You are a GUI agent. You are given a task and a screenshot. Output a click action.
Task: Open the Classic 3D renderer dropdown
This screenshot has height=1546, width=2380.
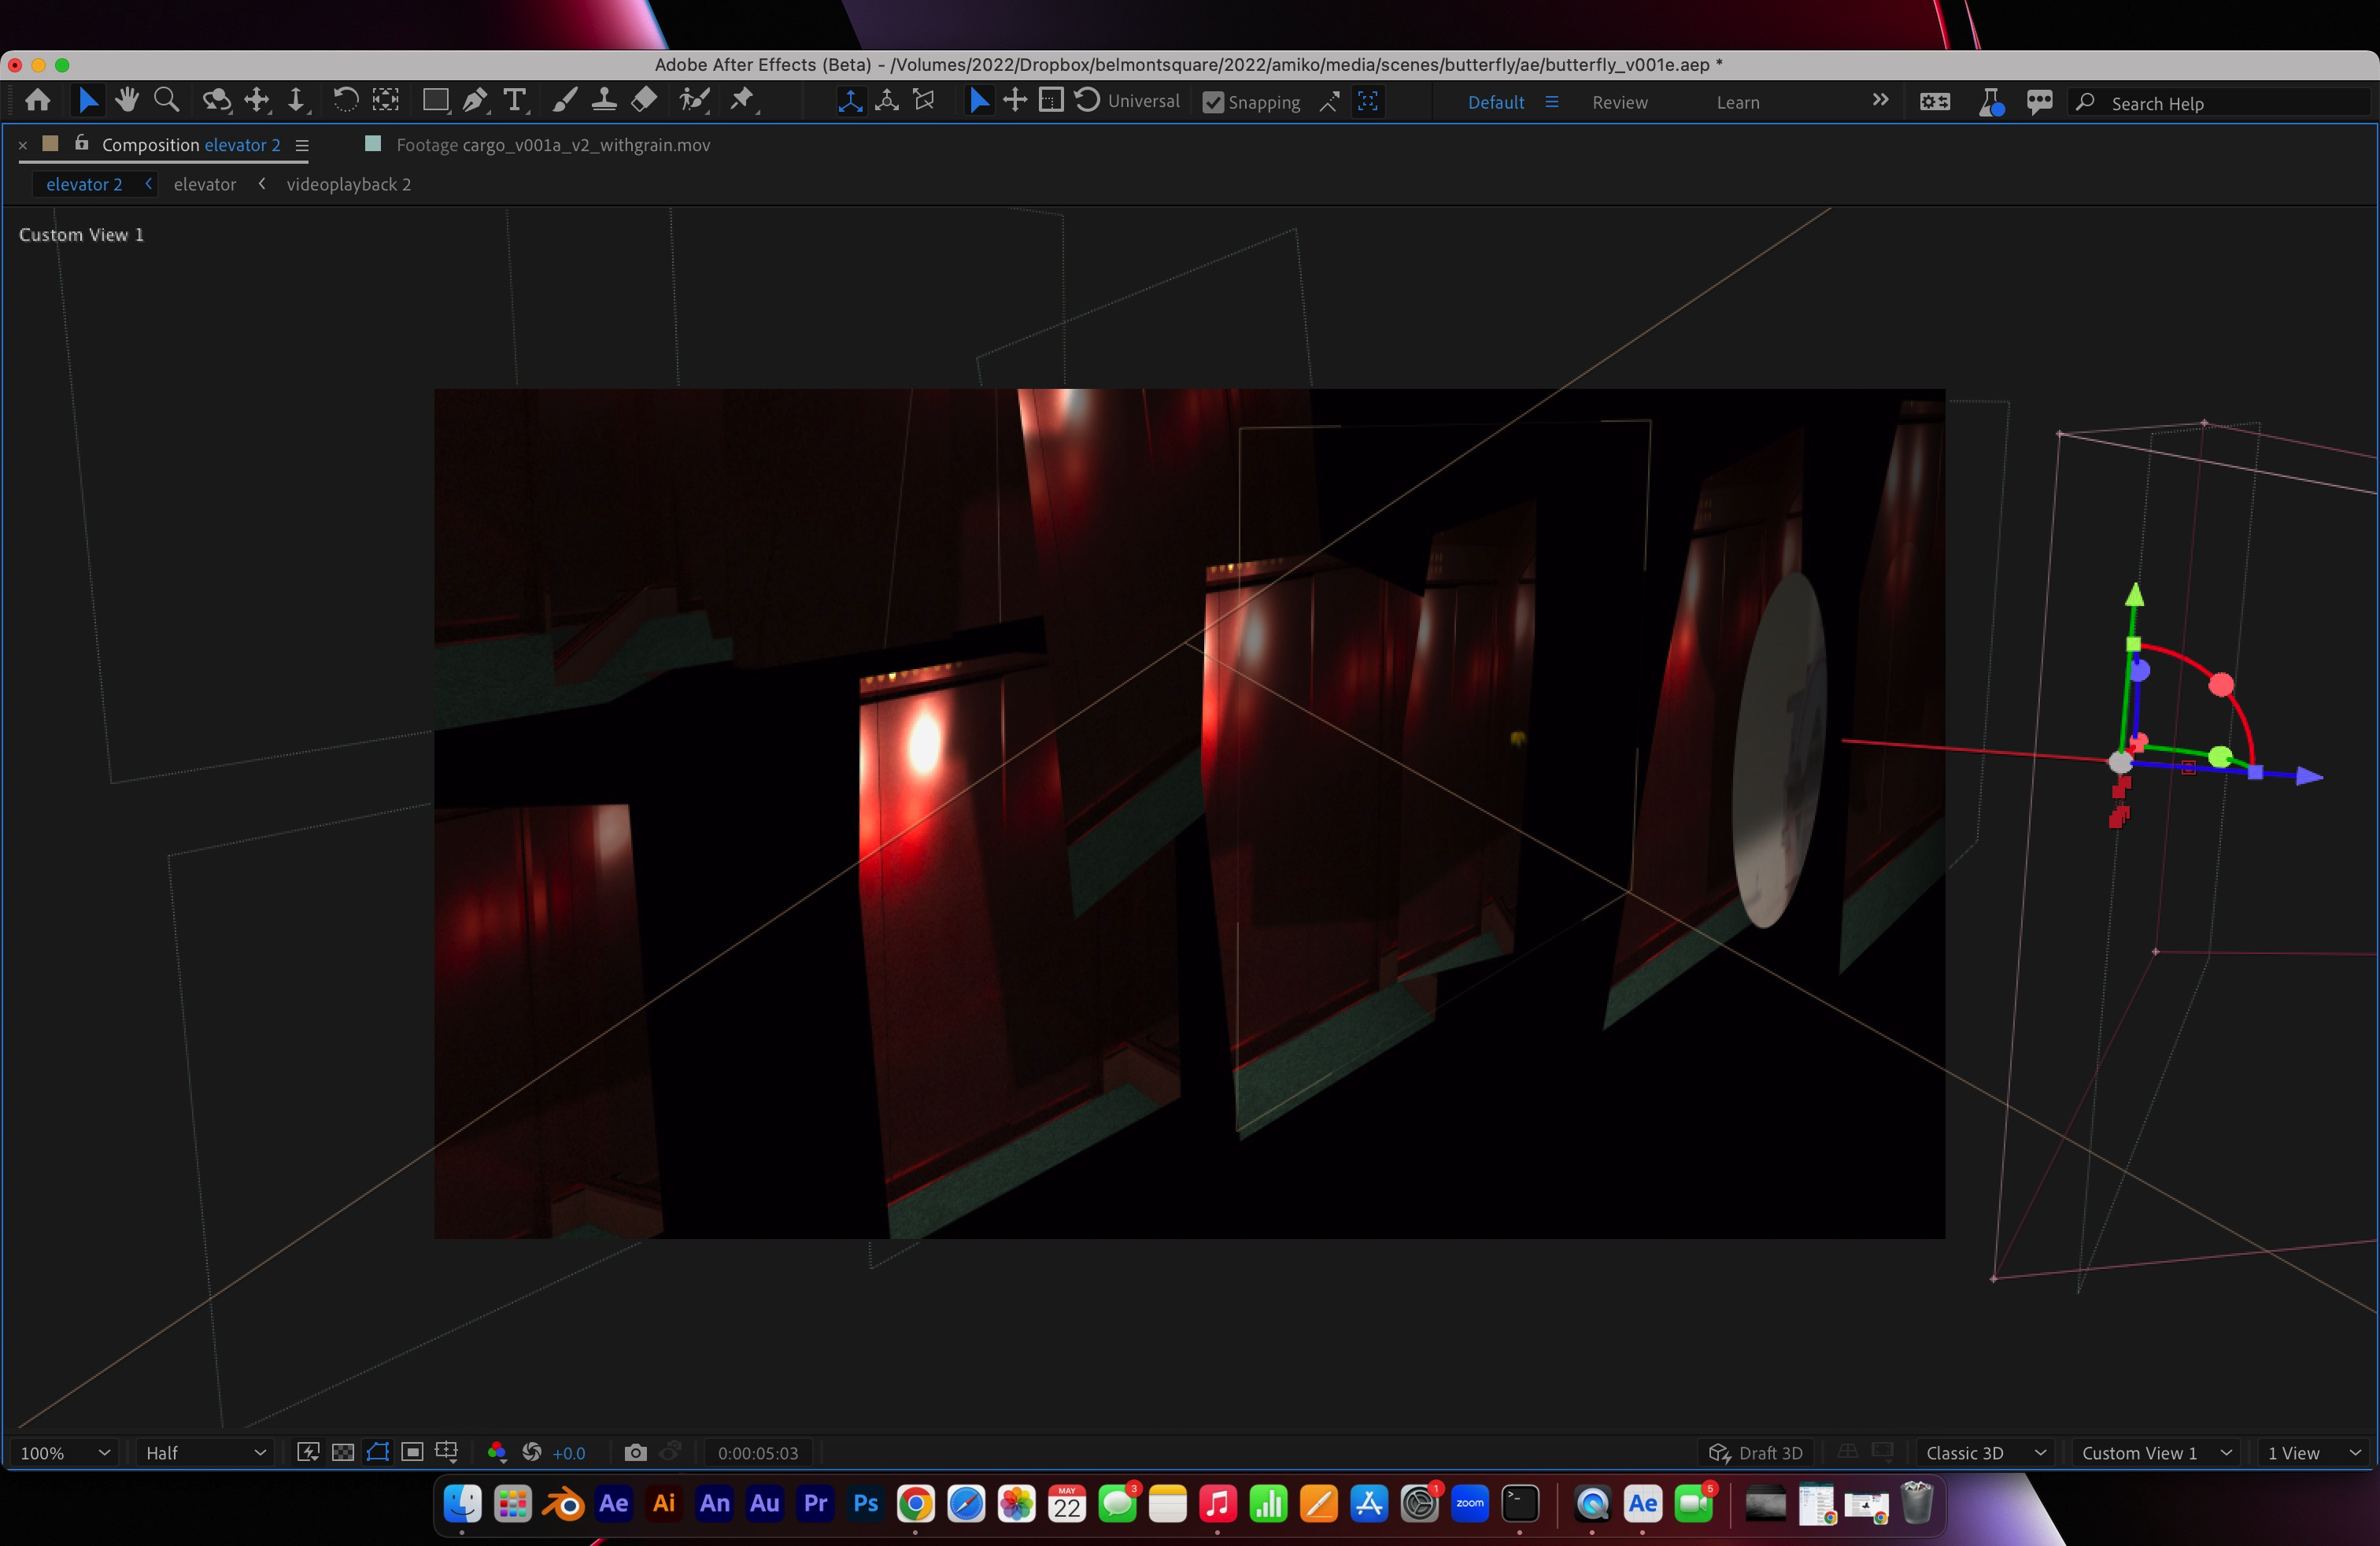coord(1984,1452)
